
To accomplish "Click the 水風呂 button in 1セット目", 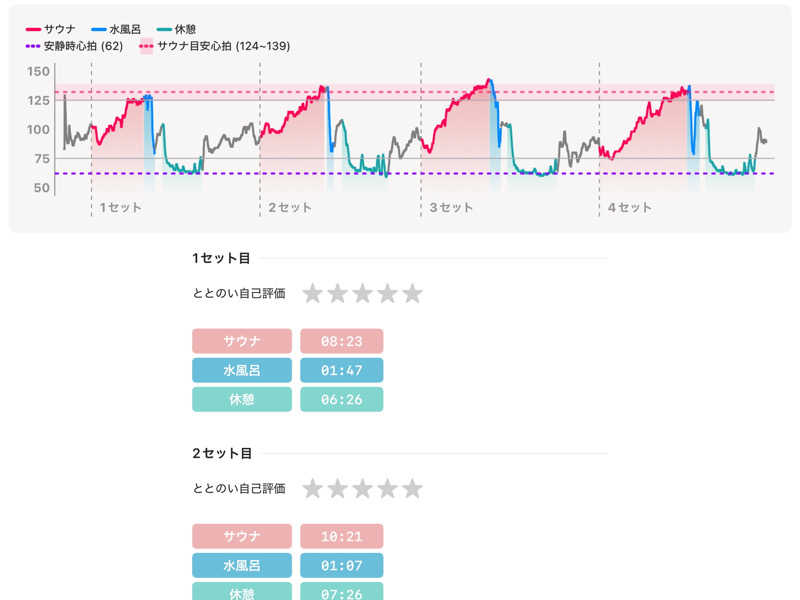I will [242, 370].
